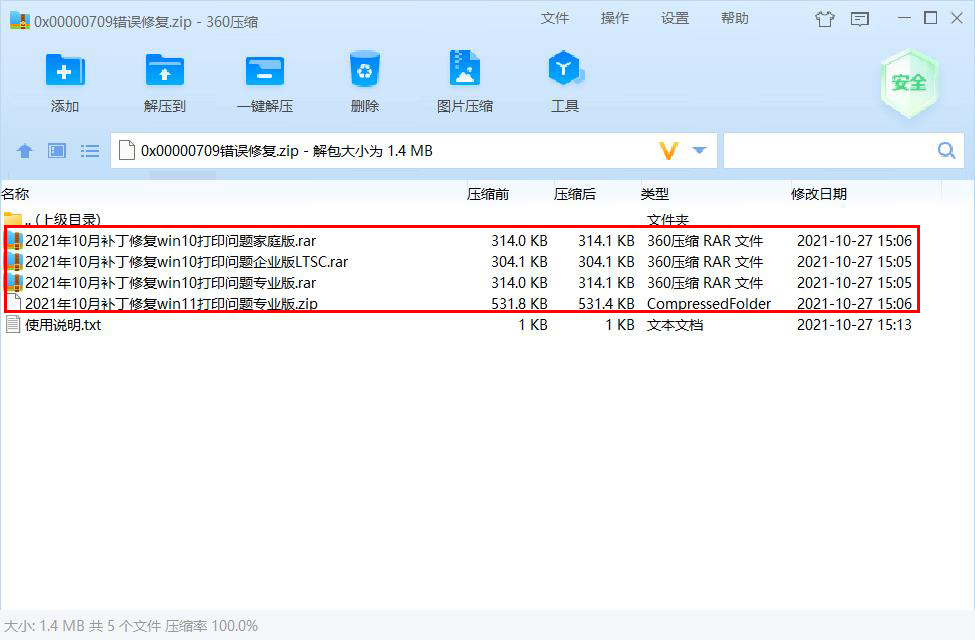
Task: Click the 文件夹 type cell of parent directory
Action: [668, 220]
